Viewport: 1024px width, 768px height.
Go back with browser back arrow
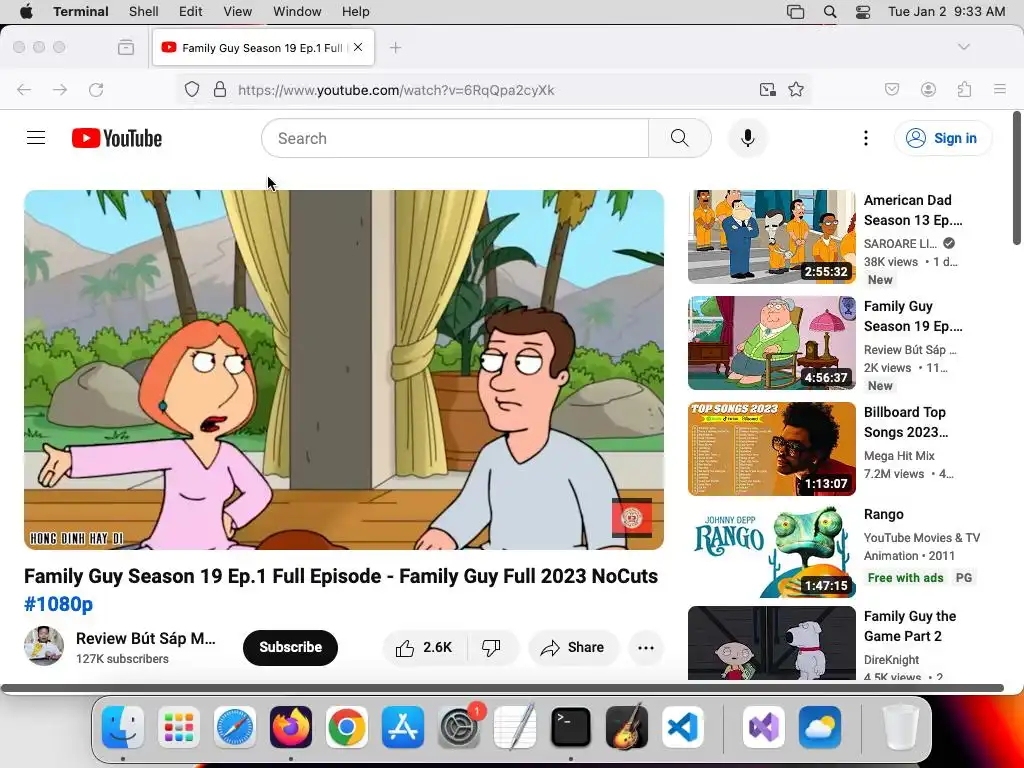coord(24,89)
